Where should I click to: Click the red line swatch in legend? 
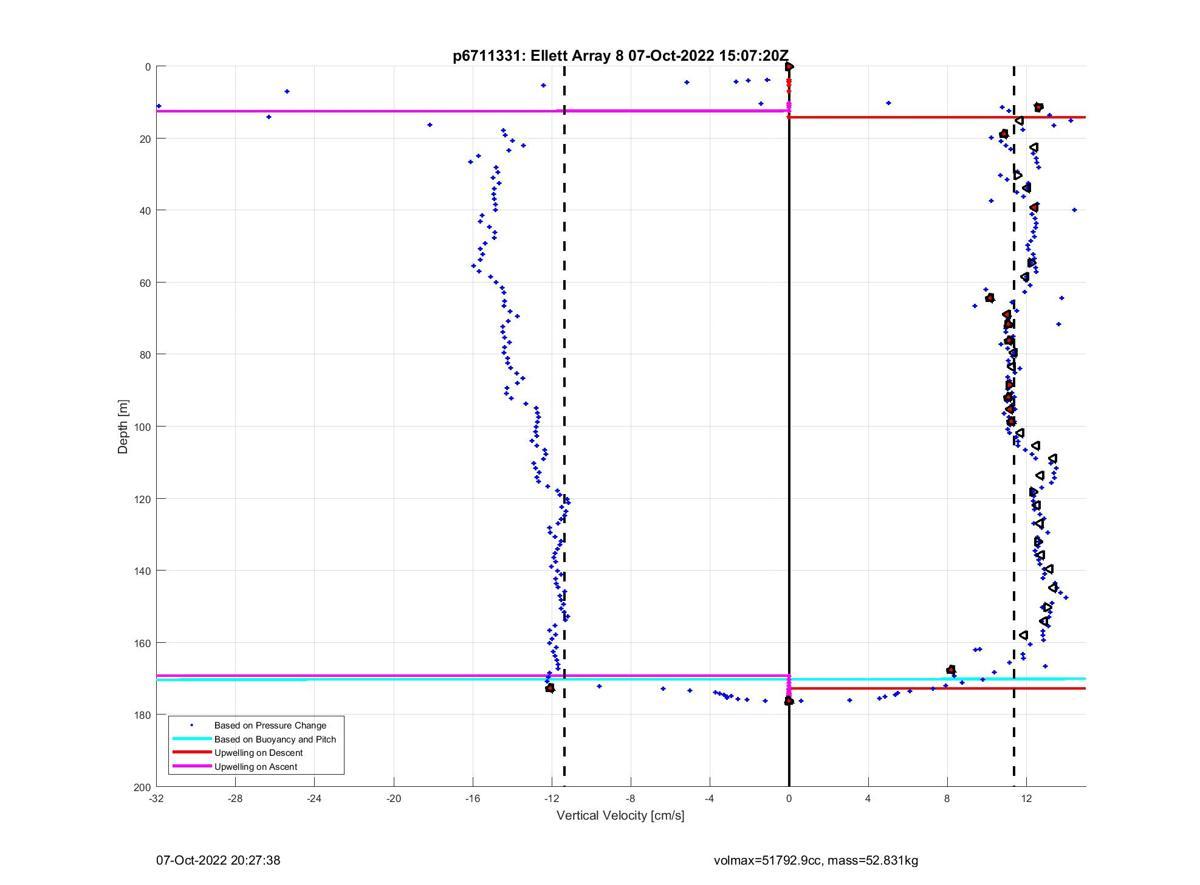(191, 753)
